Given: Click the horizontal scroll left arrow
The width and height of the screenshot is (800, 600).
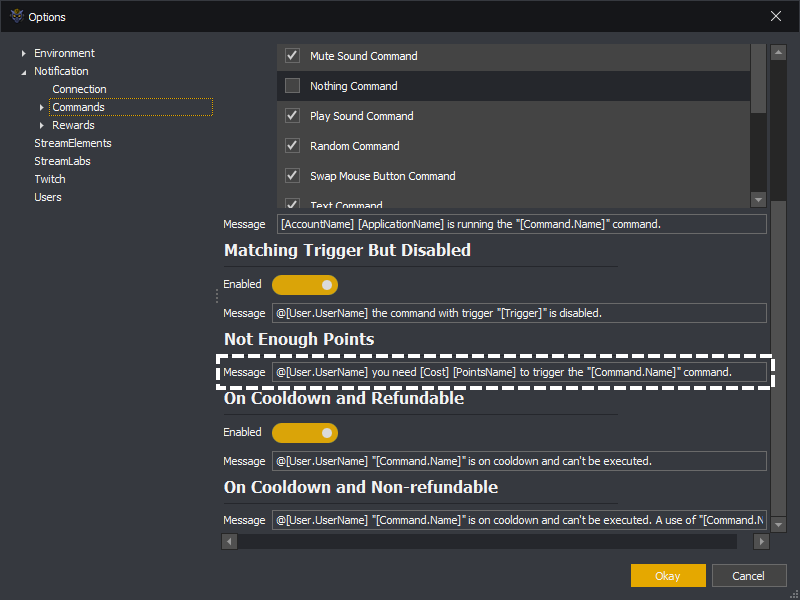Looking at the screenshot, I should click(x=229, y=541).
